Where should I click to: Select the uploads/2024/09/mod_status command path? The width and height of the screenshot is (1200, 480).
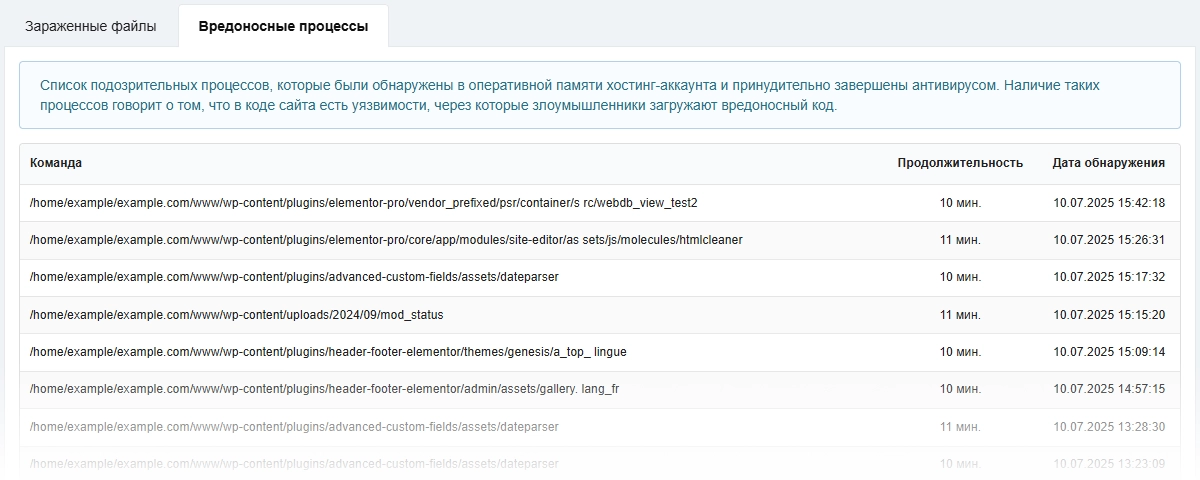tap(237, 315)
